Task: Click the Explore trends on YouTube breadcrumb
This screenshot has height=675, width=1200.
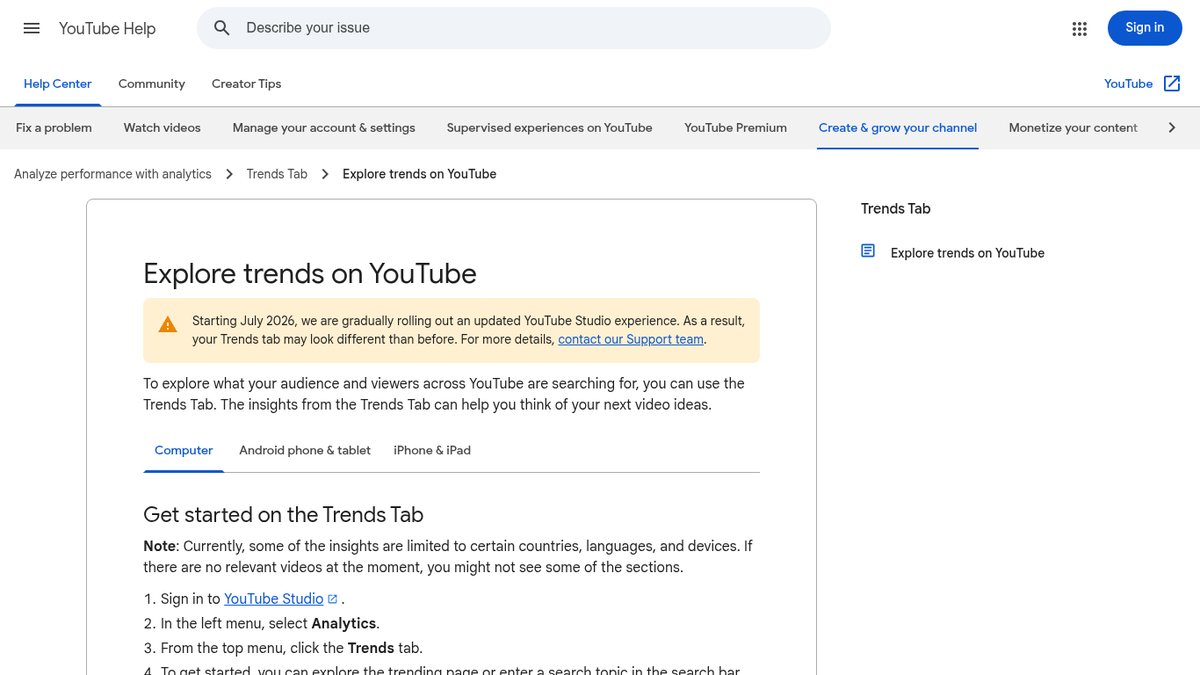Action: pos(419,174)
